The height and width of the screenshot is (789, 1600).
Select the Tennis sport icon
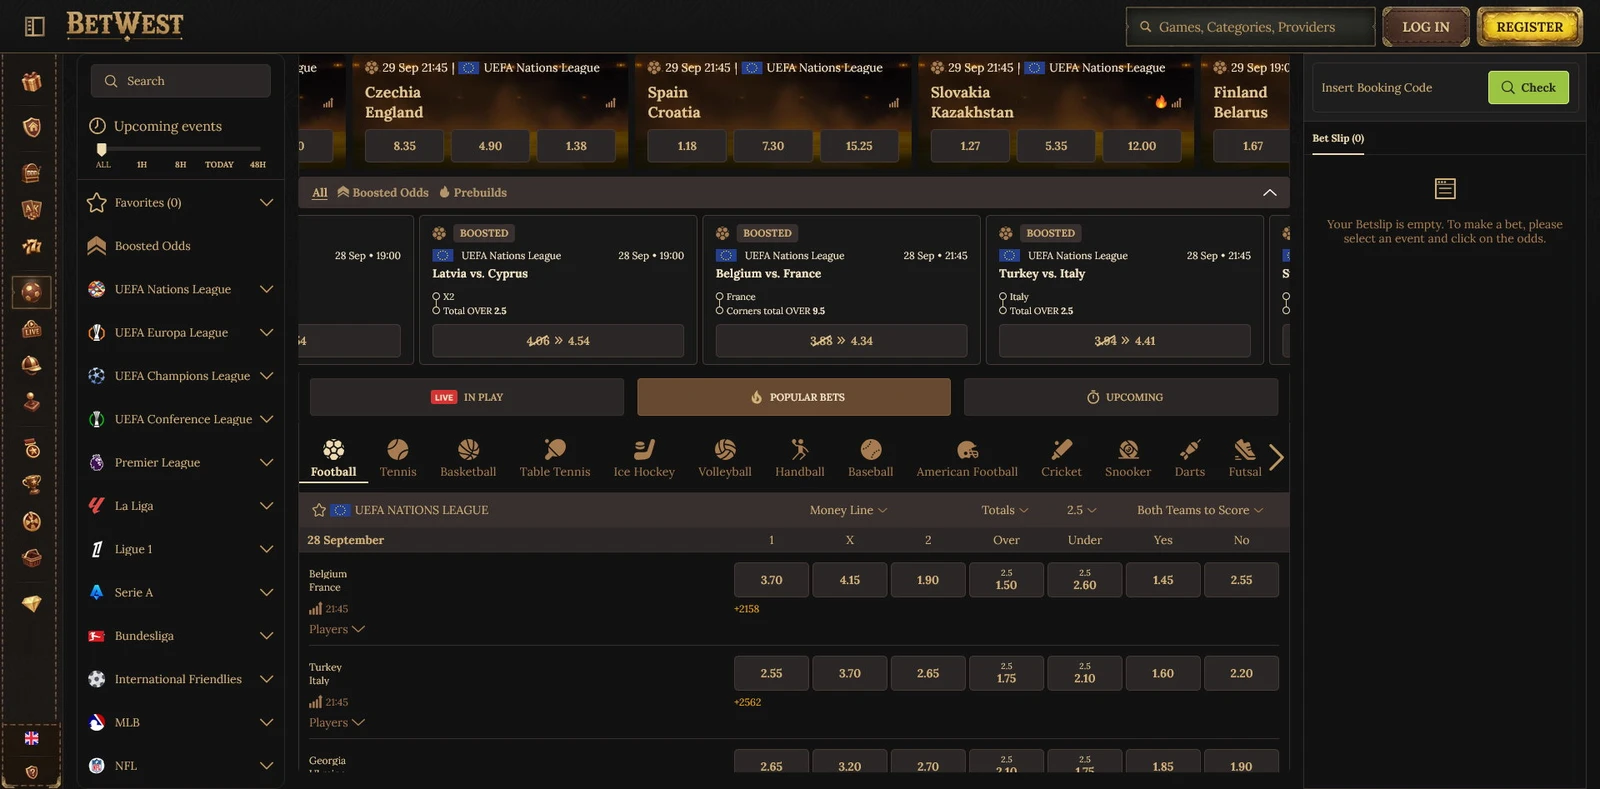[x=398, y=458]
